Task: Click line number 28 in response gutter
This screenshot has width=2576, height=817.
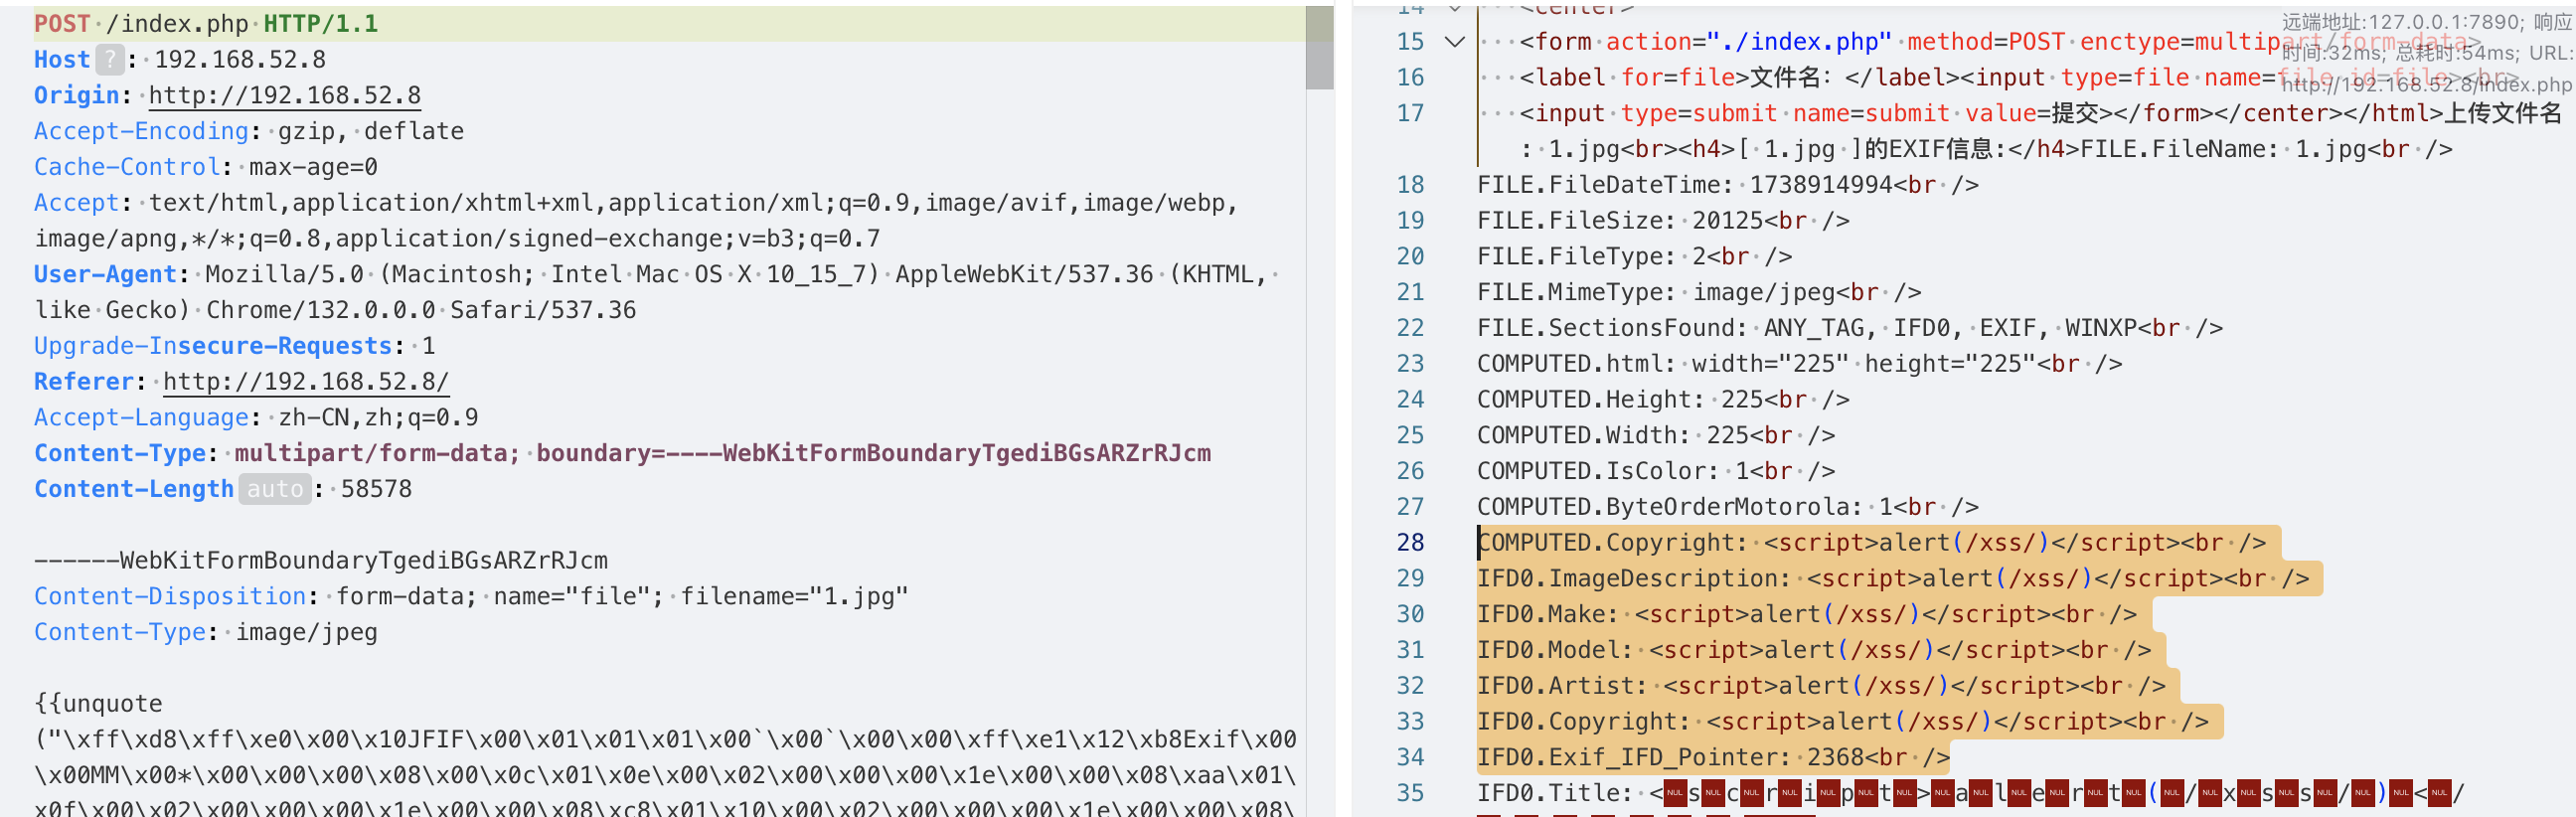Action: coord(1410,543)
